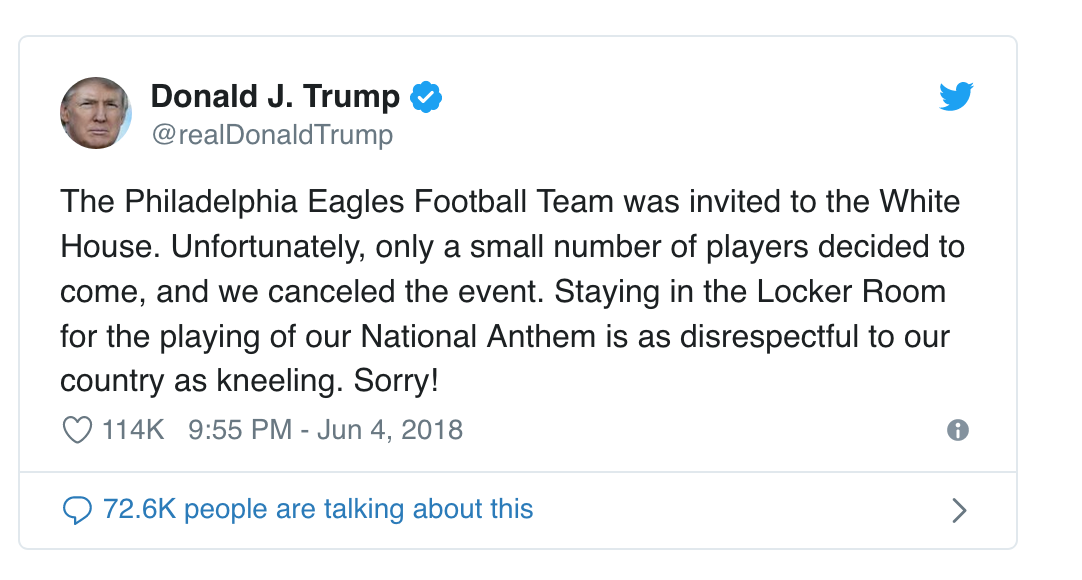Click the closing "Sorry!" in the tweet
The height and width of the screenshot is (580, 1082).
click(396, 381)
